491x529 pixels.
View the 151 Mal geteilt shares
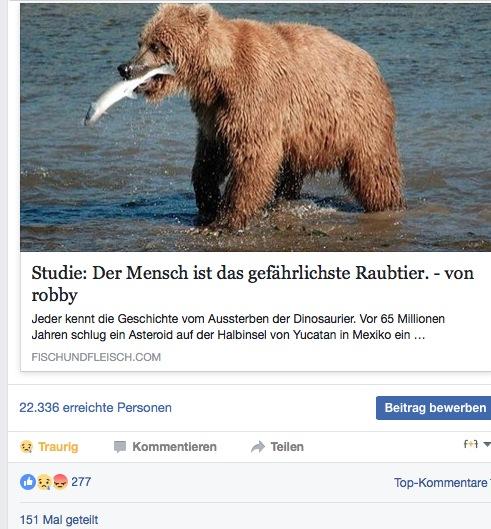(x=59, y=520)
